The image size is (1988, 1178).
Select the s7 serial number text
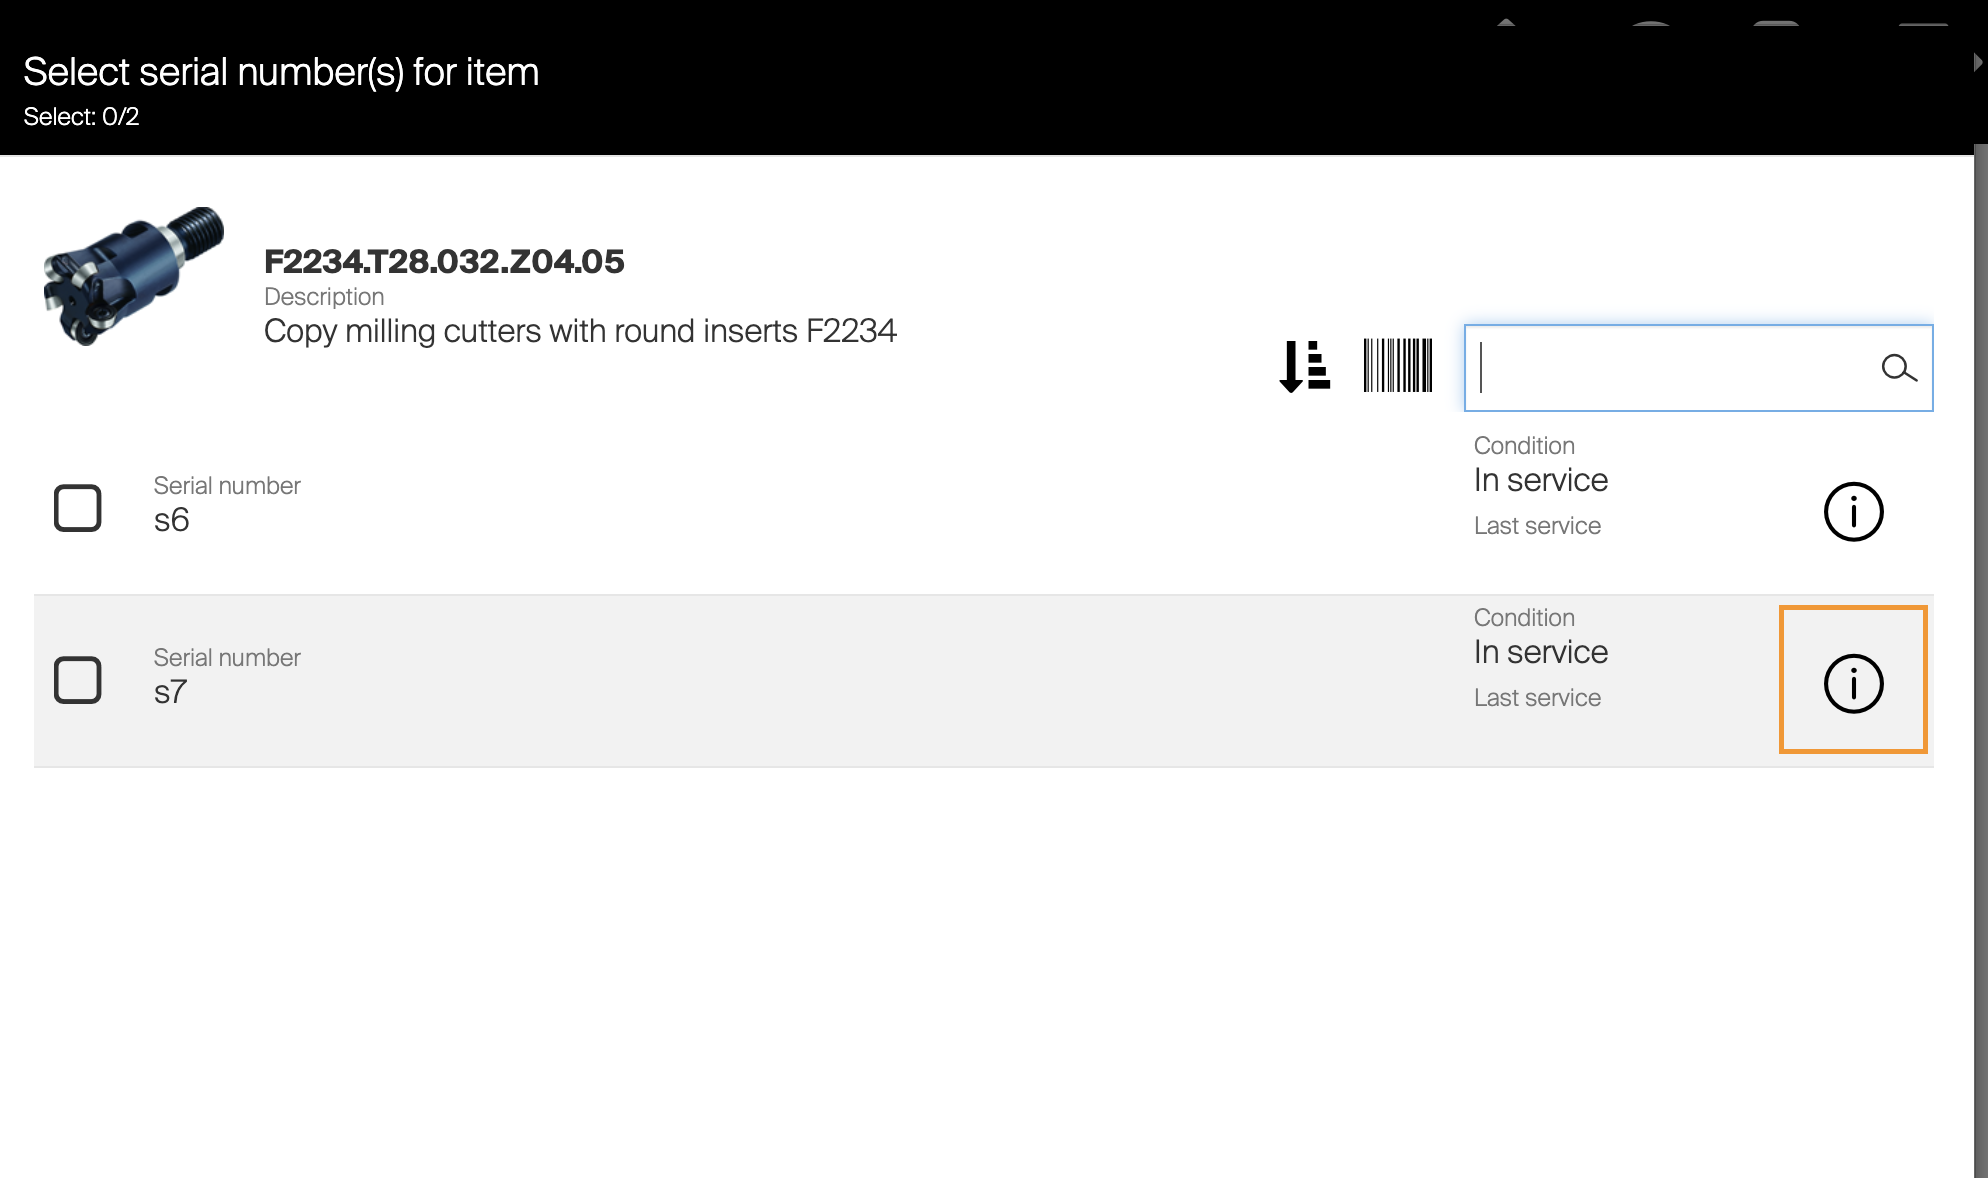[x=171, y=692]
